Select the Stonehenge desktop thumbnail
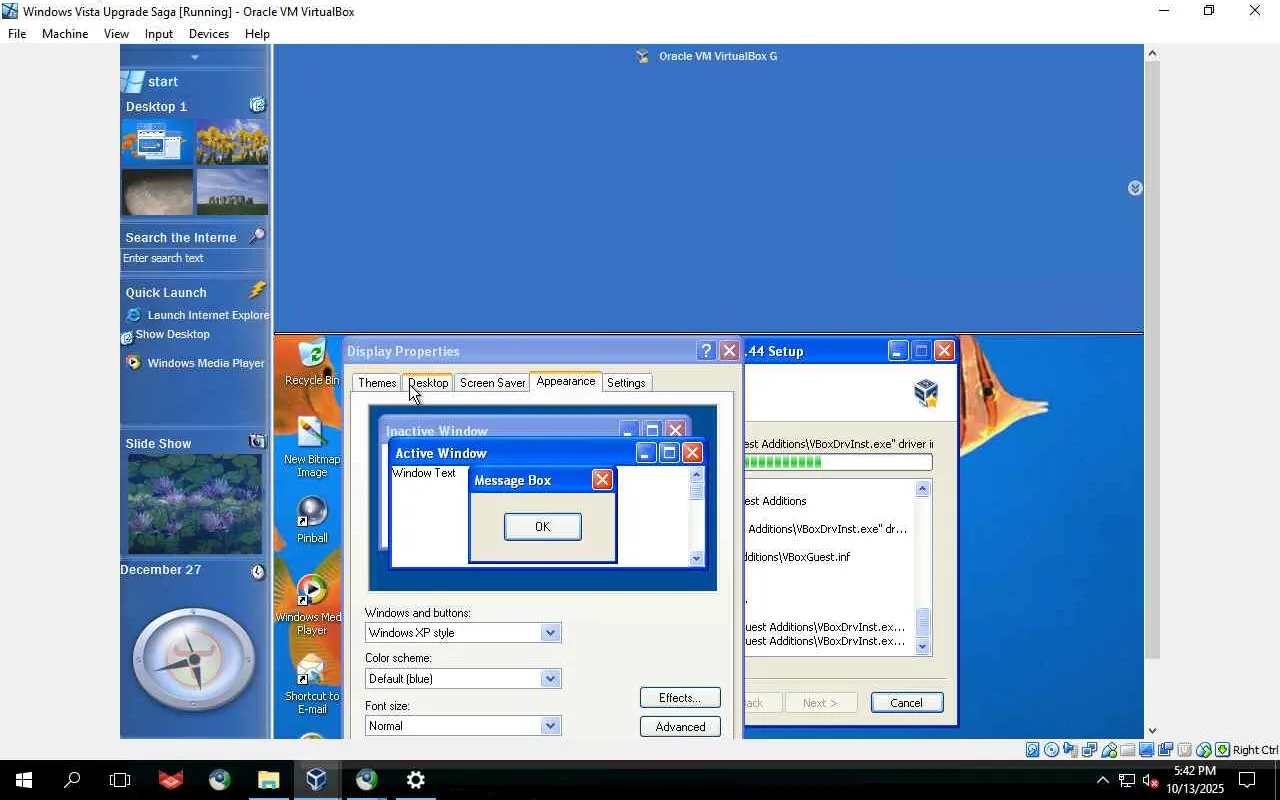The height and width of the screenshot is (800, 1280). 232,192
